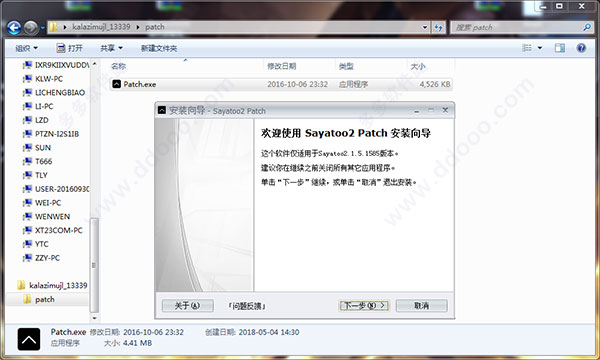The width and height of the screenshot is (600, 360).
Task: Open address bar history dropdown arrow
Action: 425,27
